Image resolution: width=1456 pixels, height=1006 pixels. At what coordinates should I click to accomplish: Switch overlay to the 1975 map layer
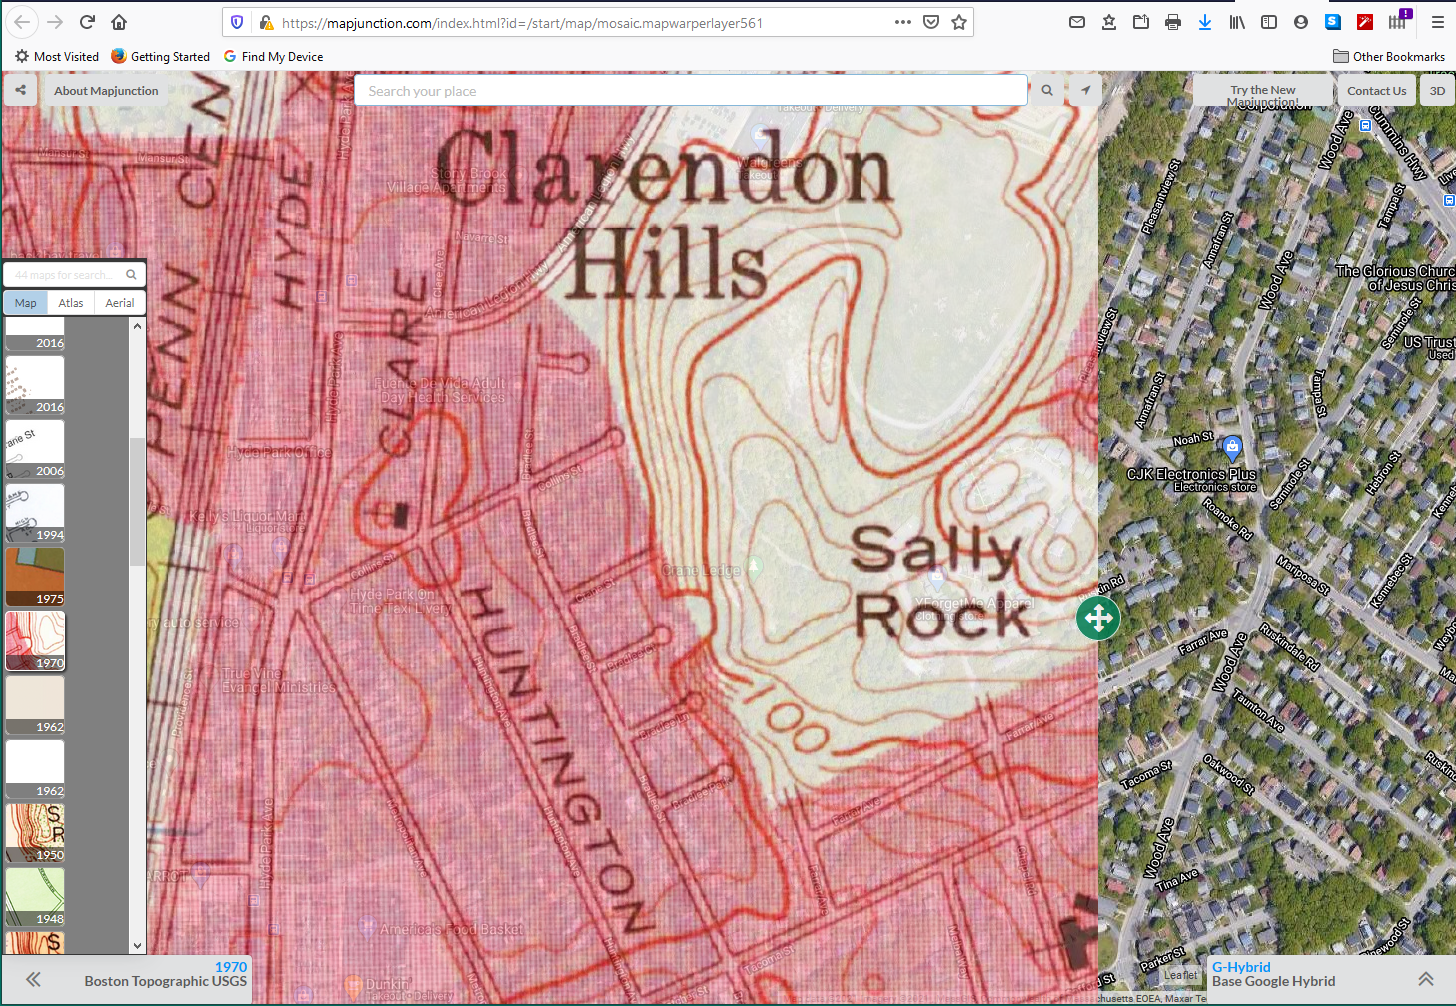tap(34, 576)
